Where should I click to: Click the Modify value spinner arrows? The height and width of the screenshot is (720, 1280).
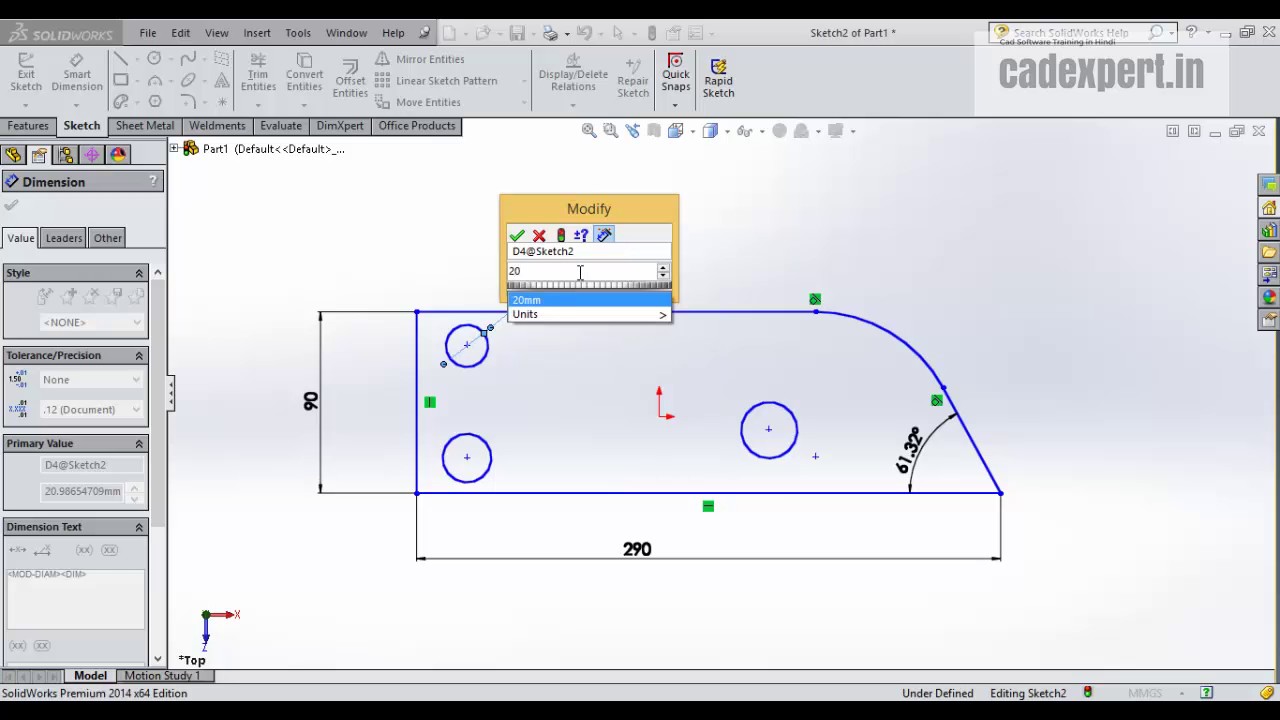[x=663, y=271]
